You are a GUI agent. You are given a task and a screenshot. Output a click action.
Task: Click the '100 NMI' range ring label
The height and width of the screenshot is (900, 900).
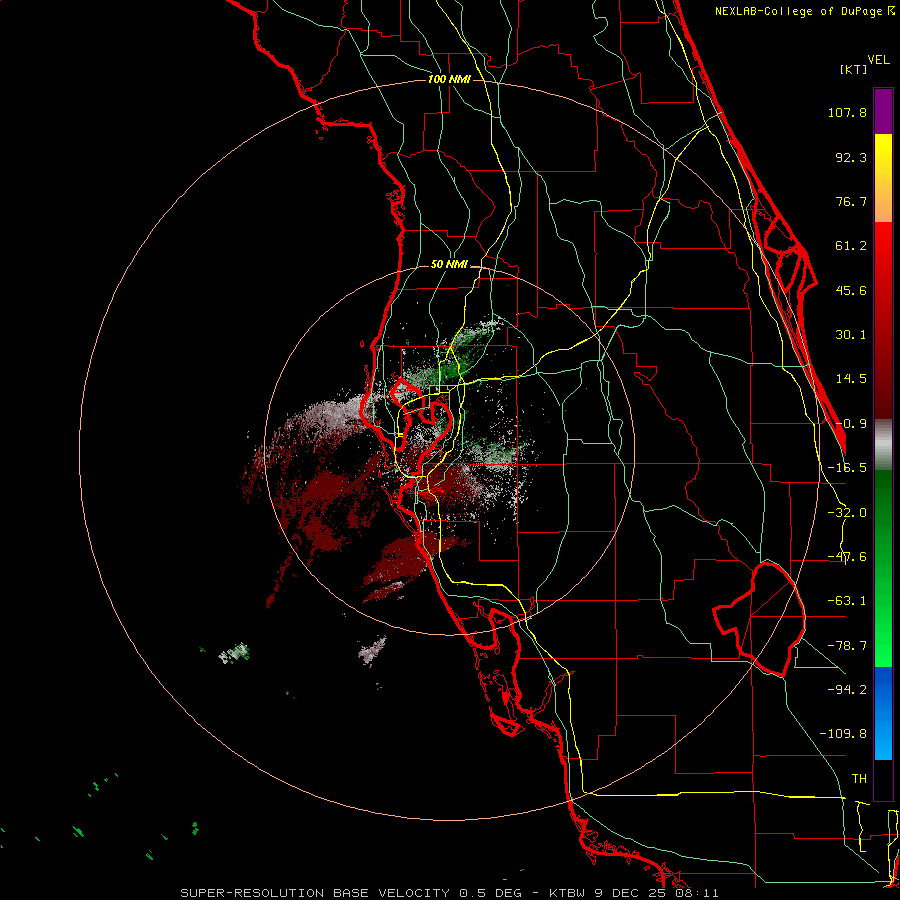tap(449, 79)
